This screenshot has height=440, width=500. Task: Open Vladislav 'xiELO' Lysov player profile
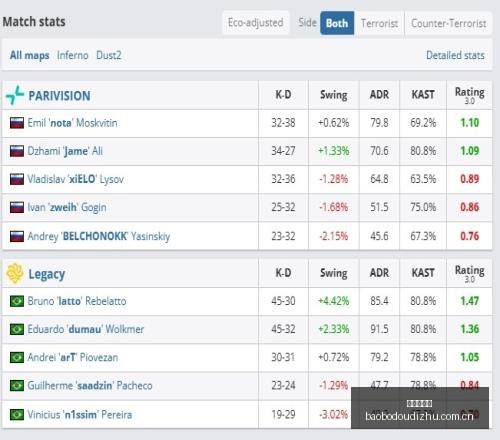point(76,179)
